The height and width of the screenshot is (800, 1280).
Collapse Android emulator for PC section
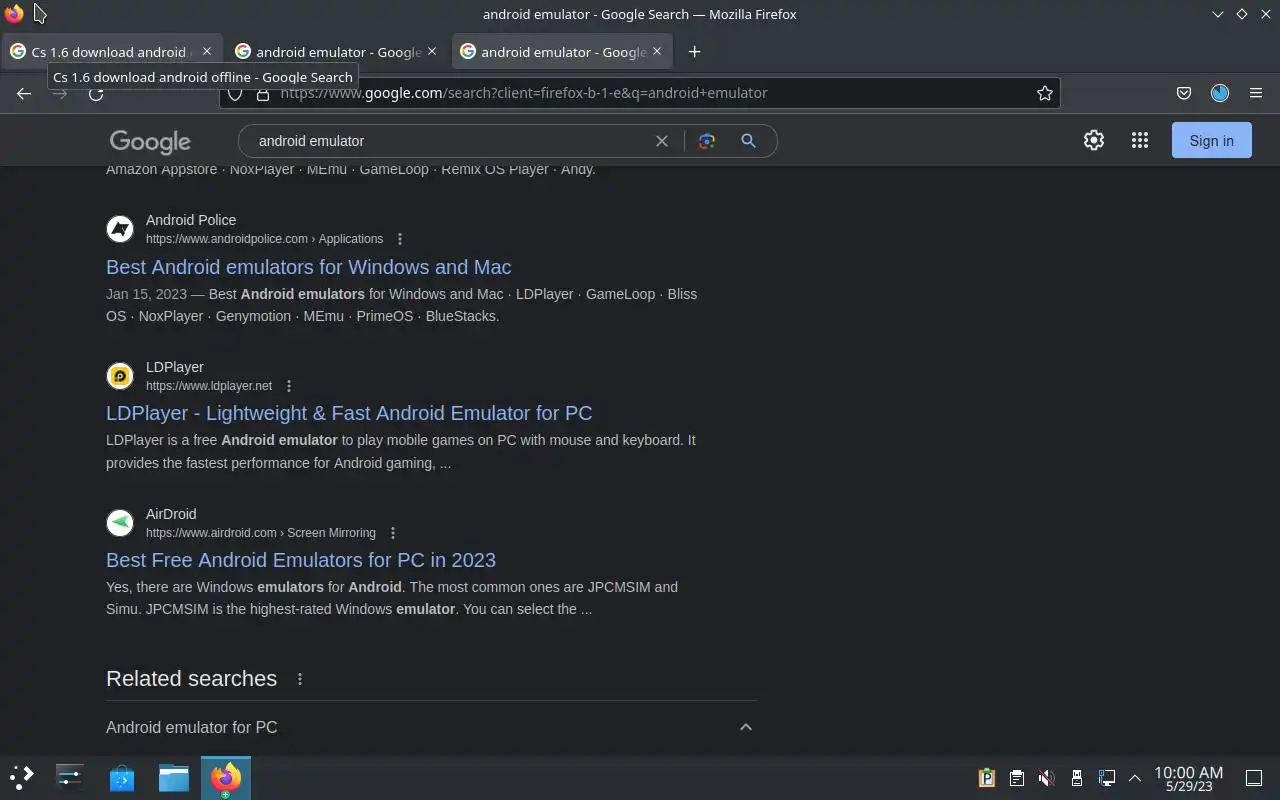click(745, 727)
